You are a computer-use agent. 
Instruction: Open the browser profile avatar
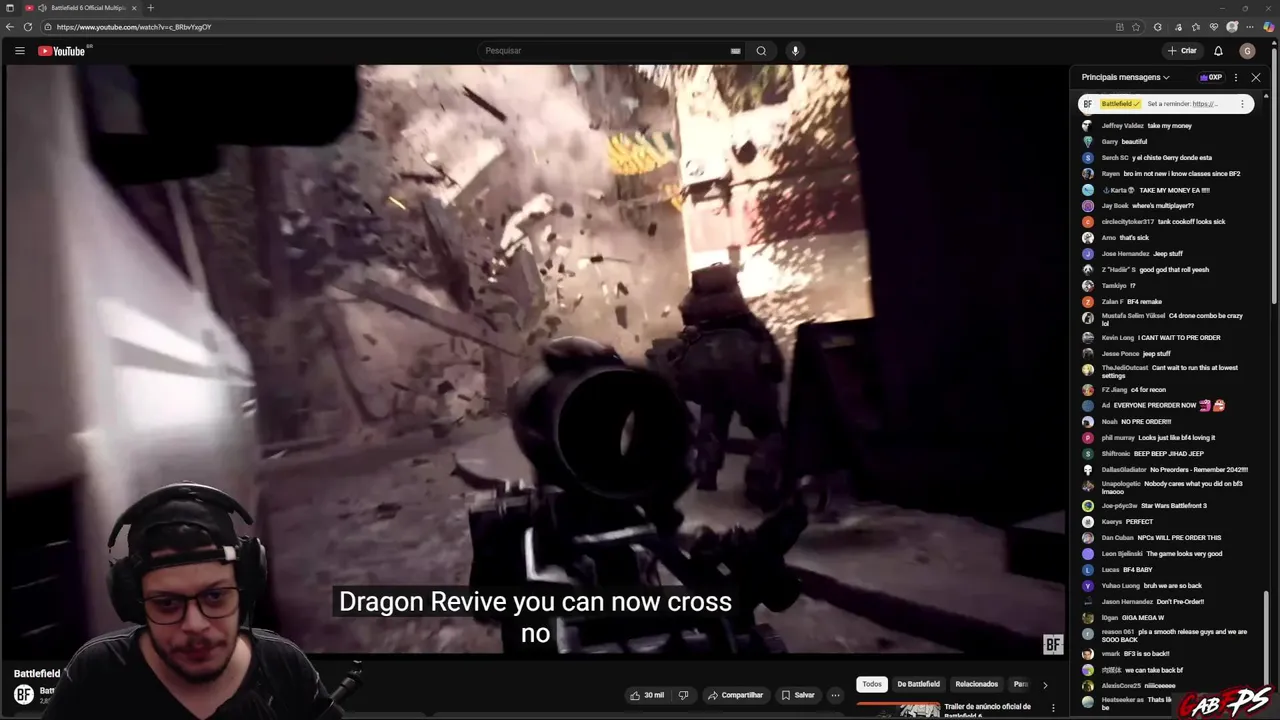coord(1232,27)
